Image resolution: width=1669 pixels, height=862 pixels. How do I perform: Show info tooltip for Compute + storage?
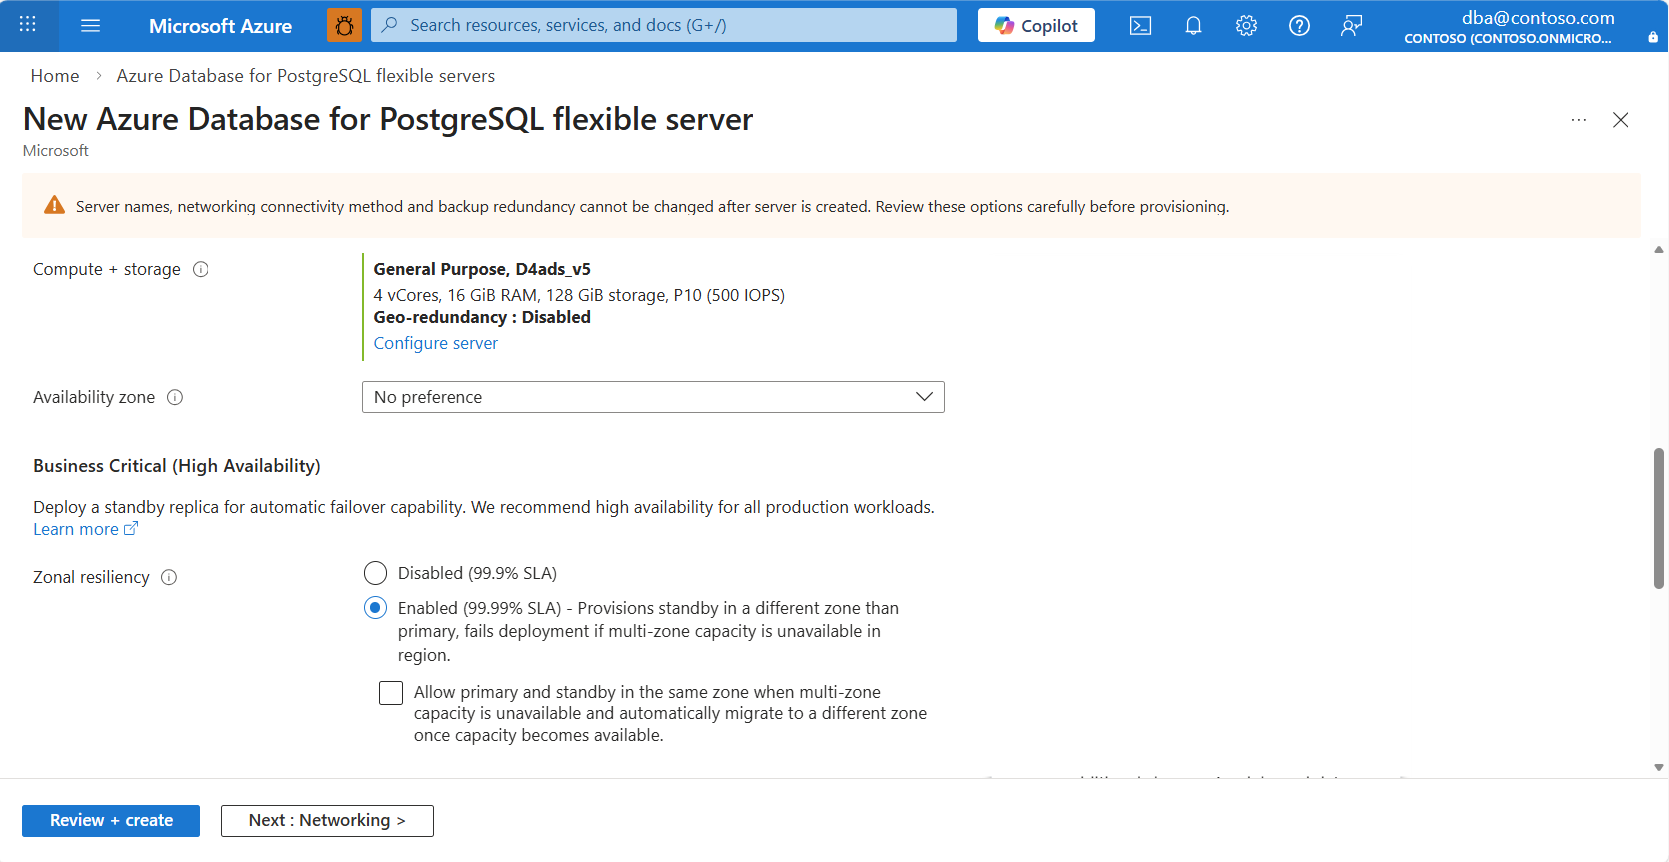click(x=201, y=269)
